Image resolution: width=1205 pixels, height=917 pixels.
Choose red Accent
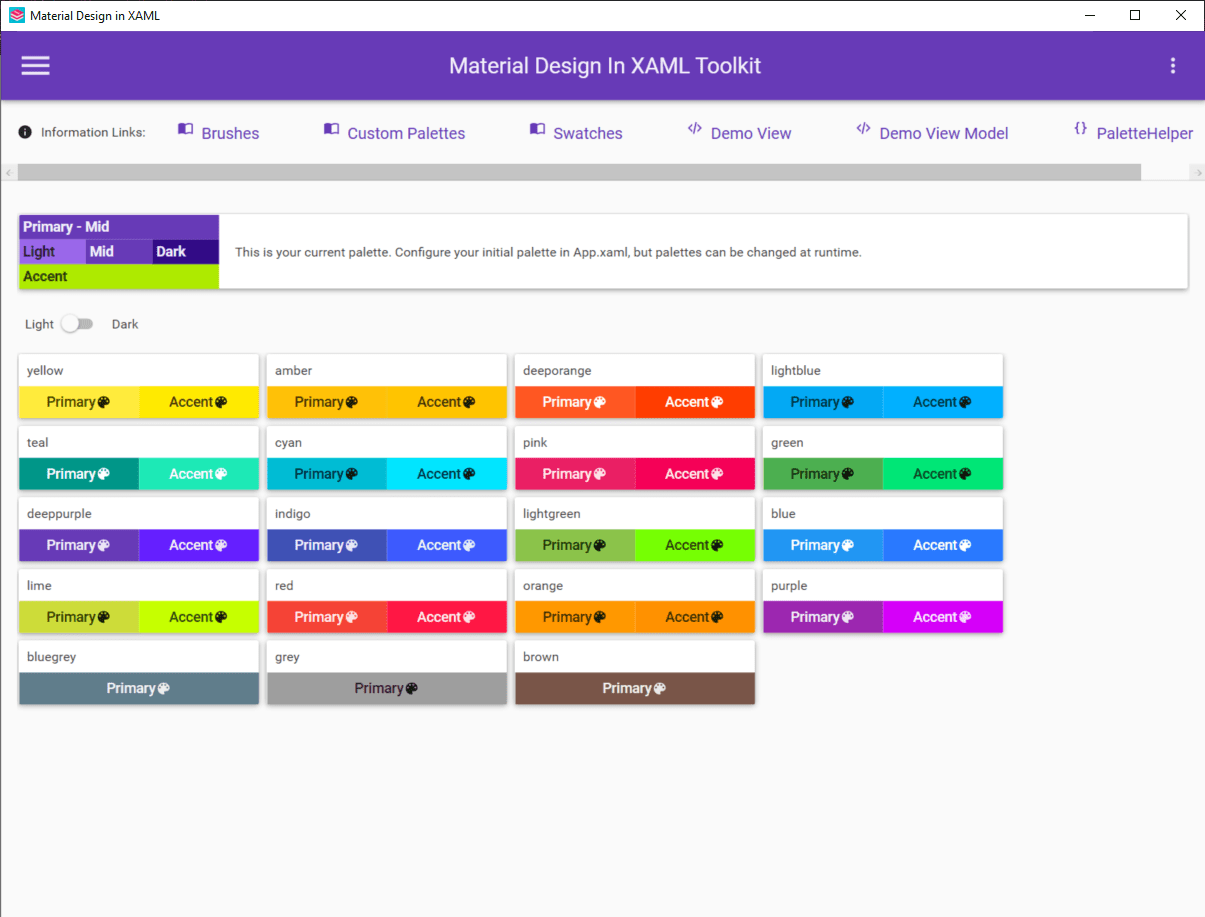coord(447,617)
